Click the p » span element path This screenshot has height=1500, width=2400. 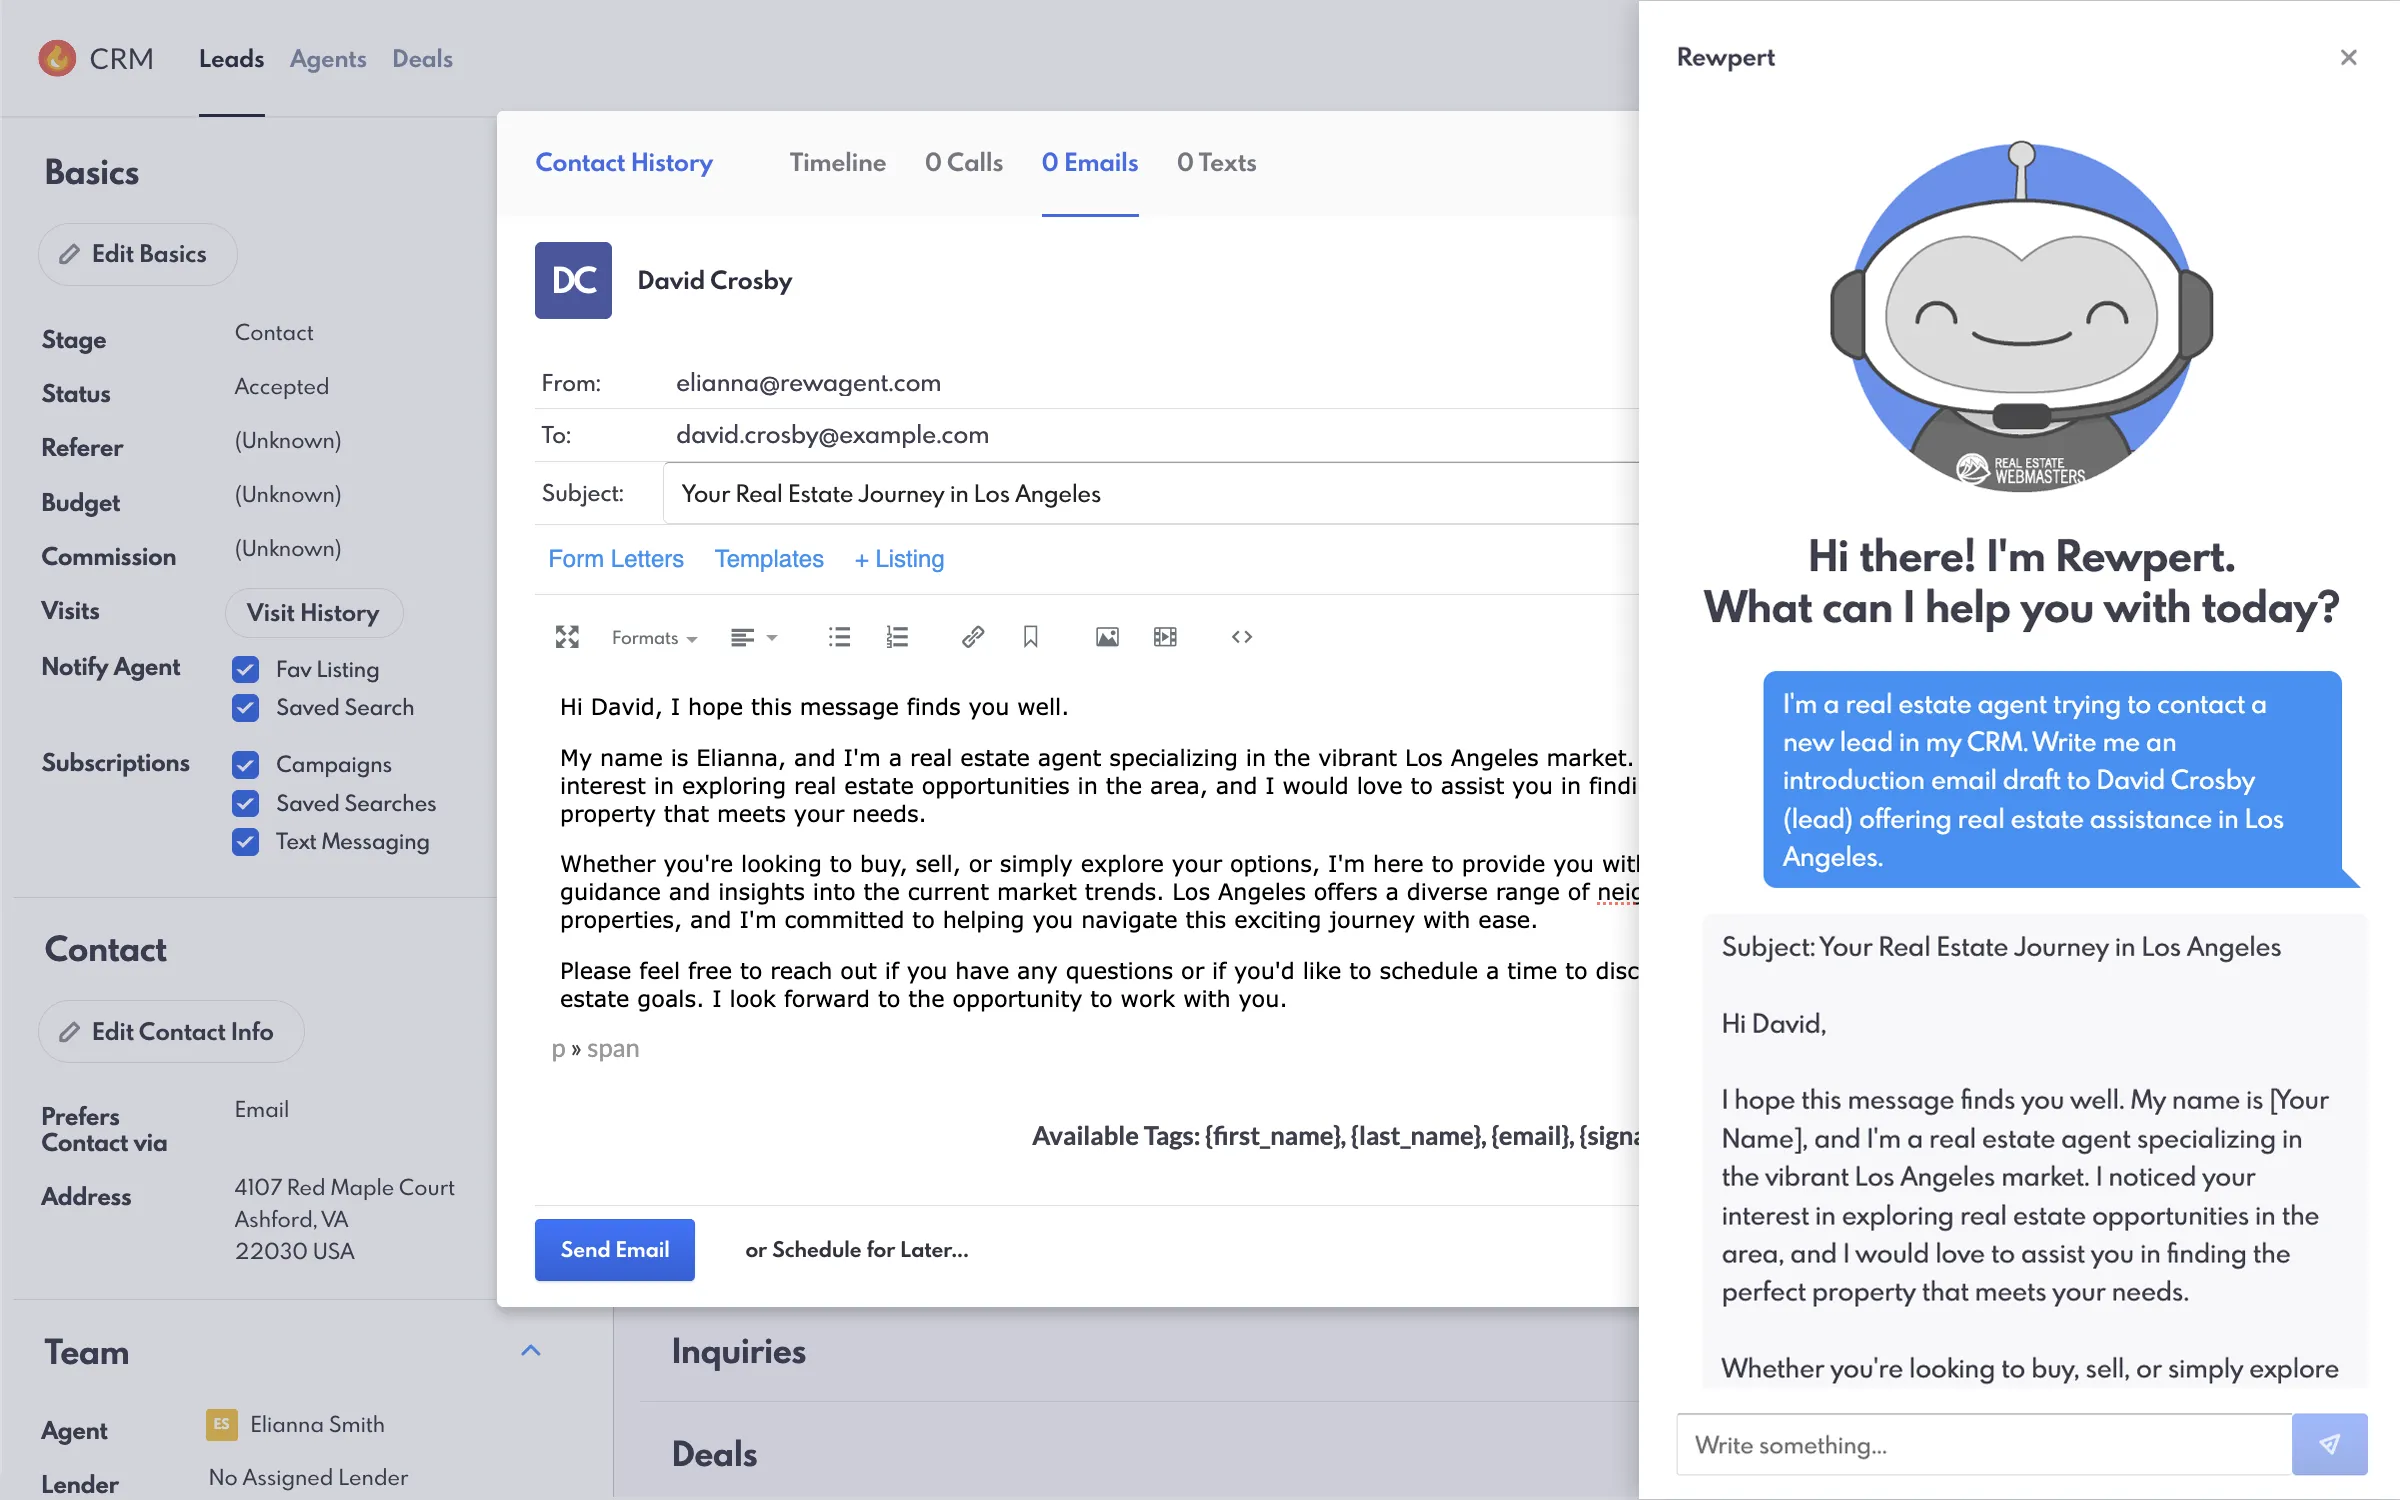[x=595, y=1049]
